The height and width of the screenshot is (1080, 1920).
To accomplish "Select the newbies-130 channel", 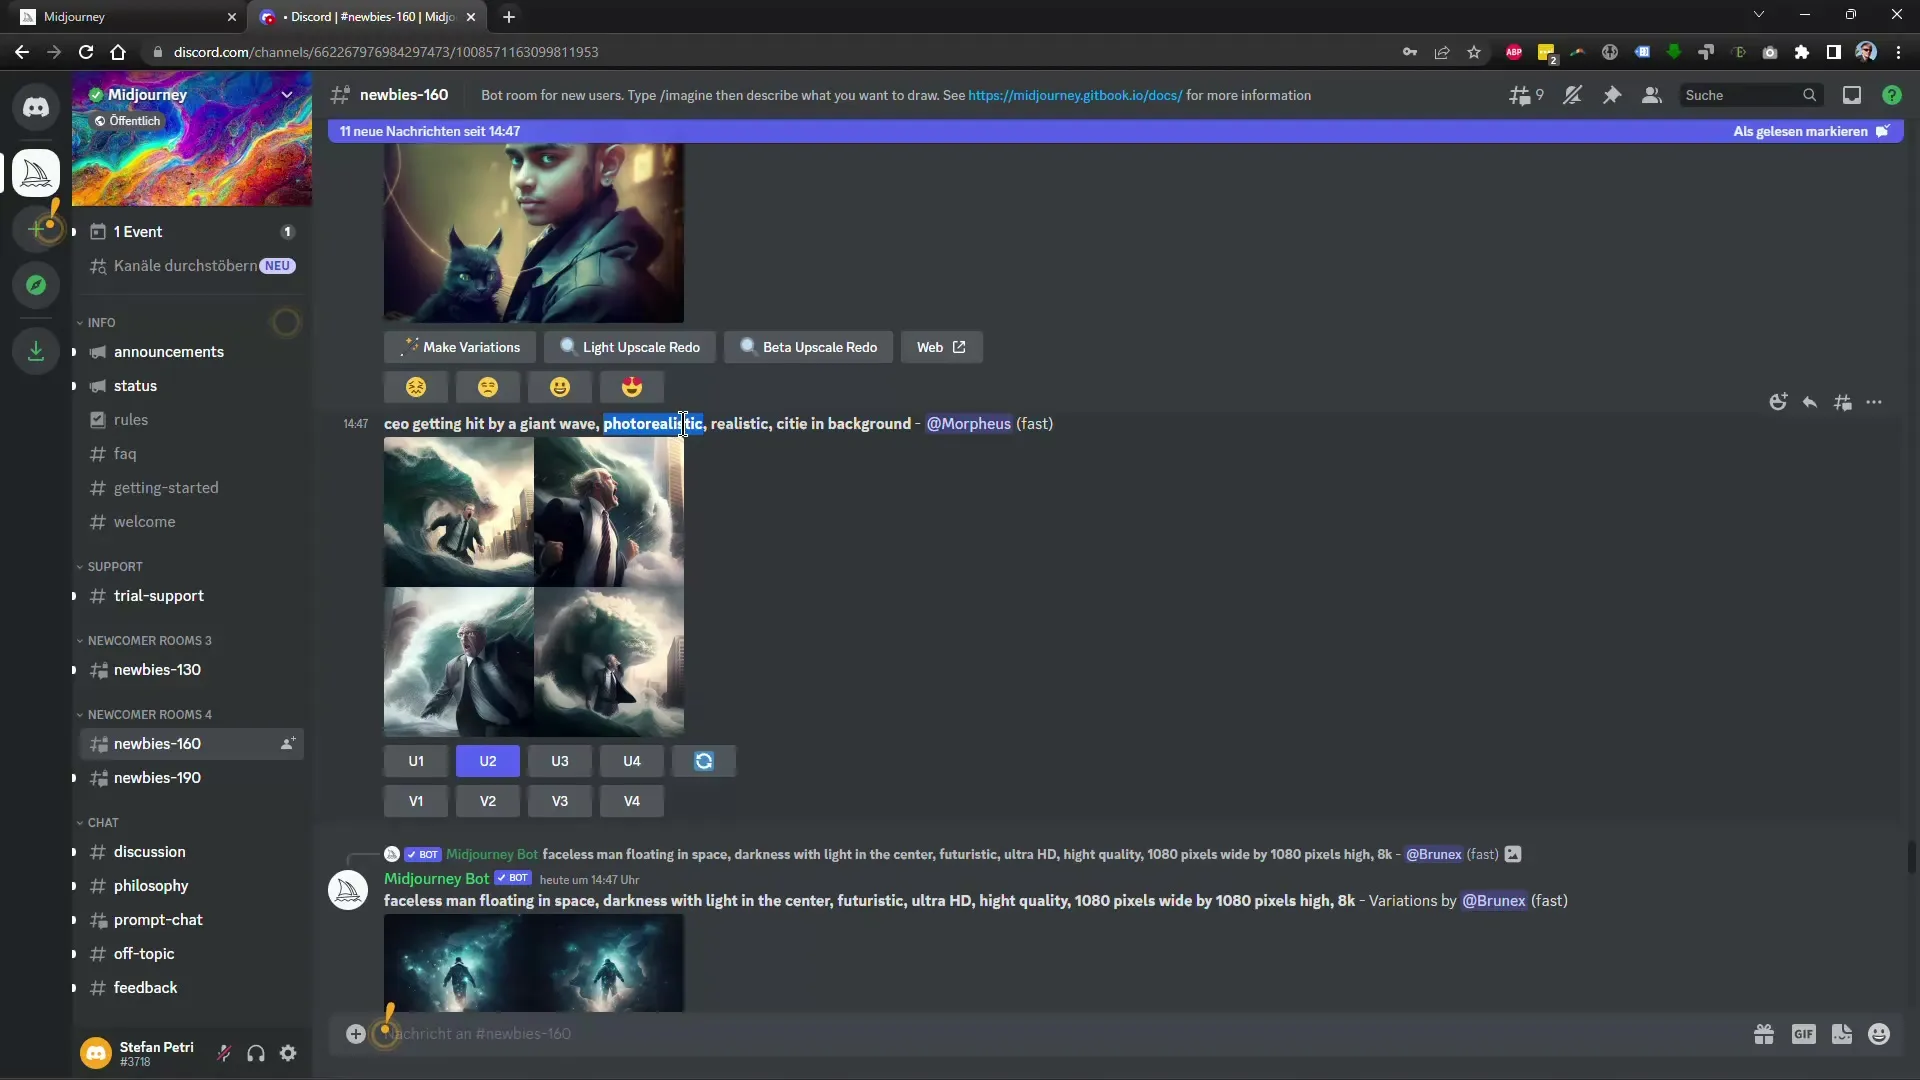I will pos(157,669).
